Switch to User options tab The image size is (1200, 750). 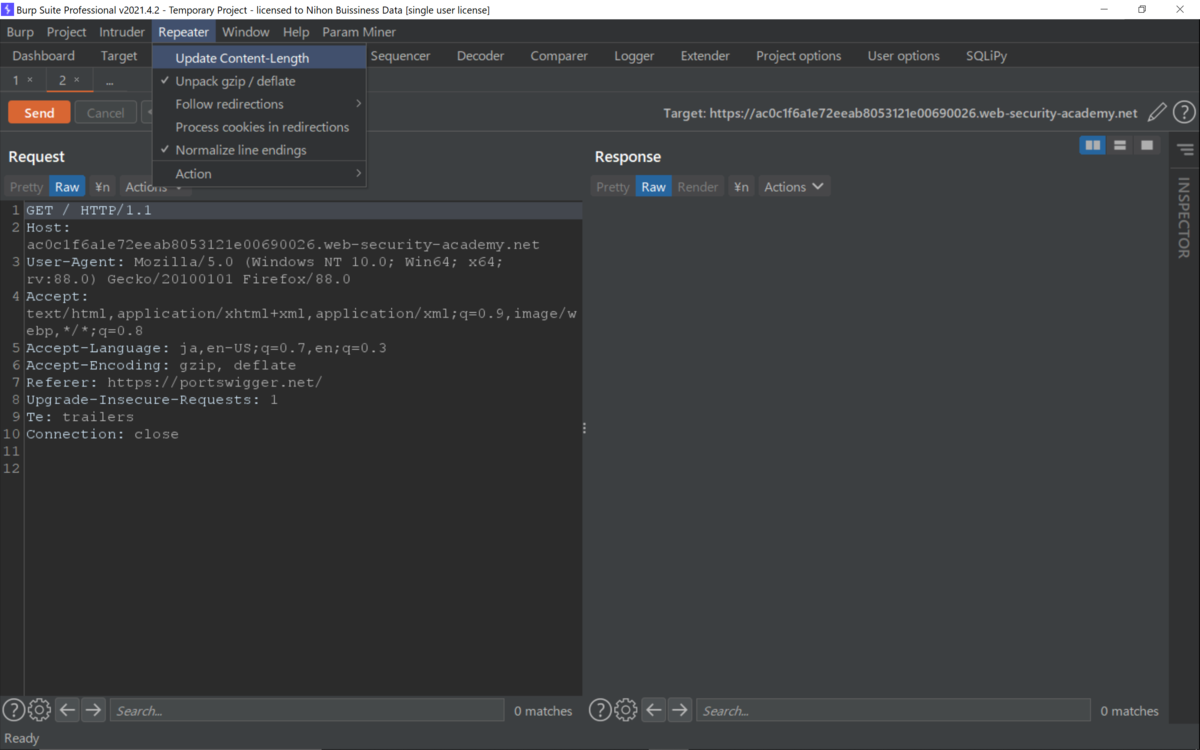[904, 56]
